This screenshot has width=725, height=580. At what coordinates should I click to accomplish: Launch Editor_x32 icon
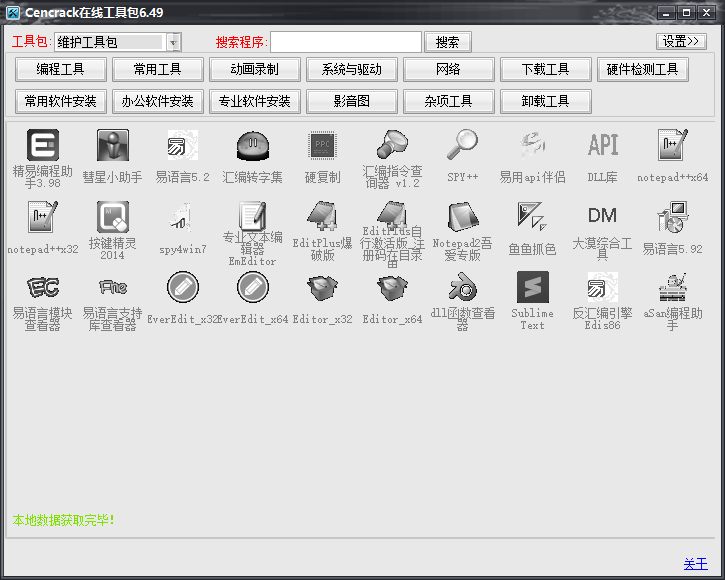coord(322,287)
